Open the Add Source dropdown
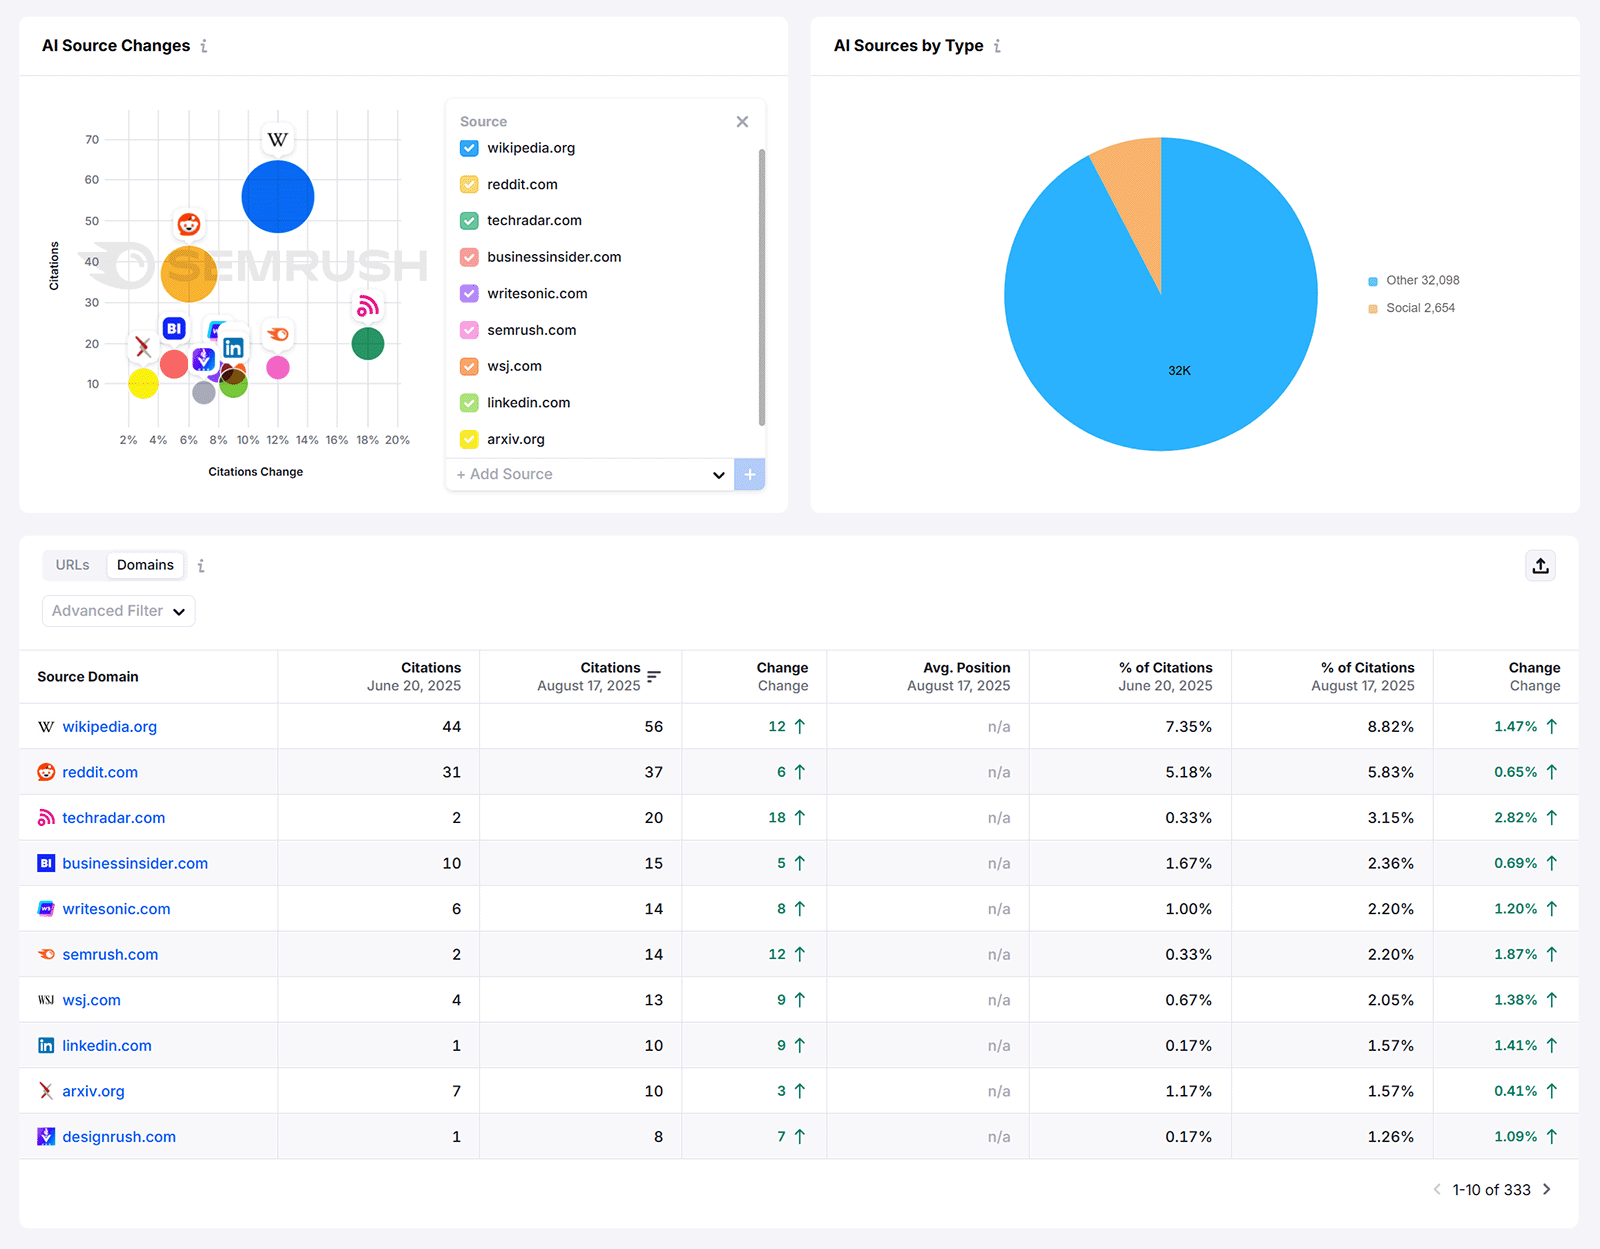Screen dimensions: 1600x1249 (x=718, y=474)
